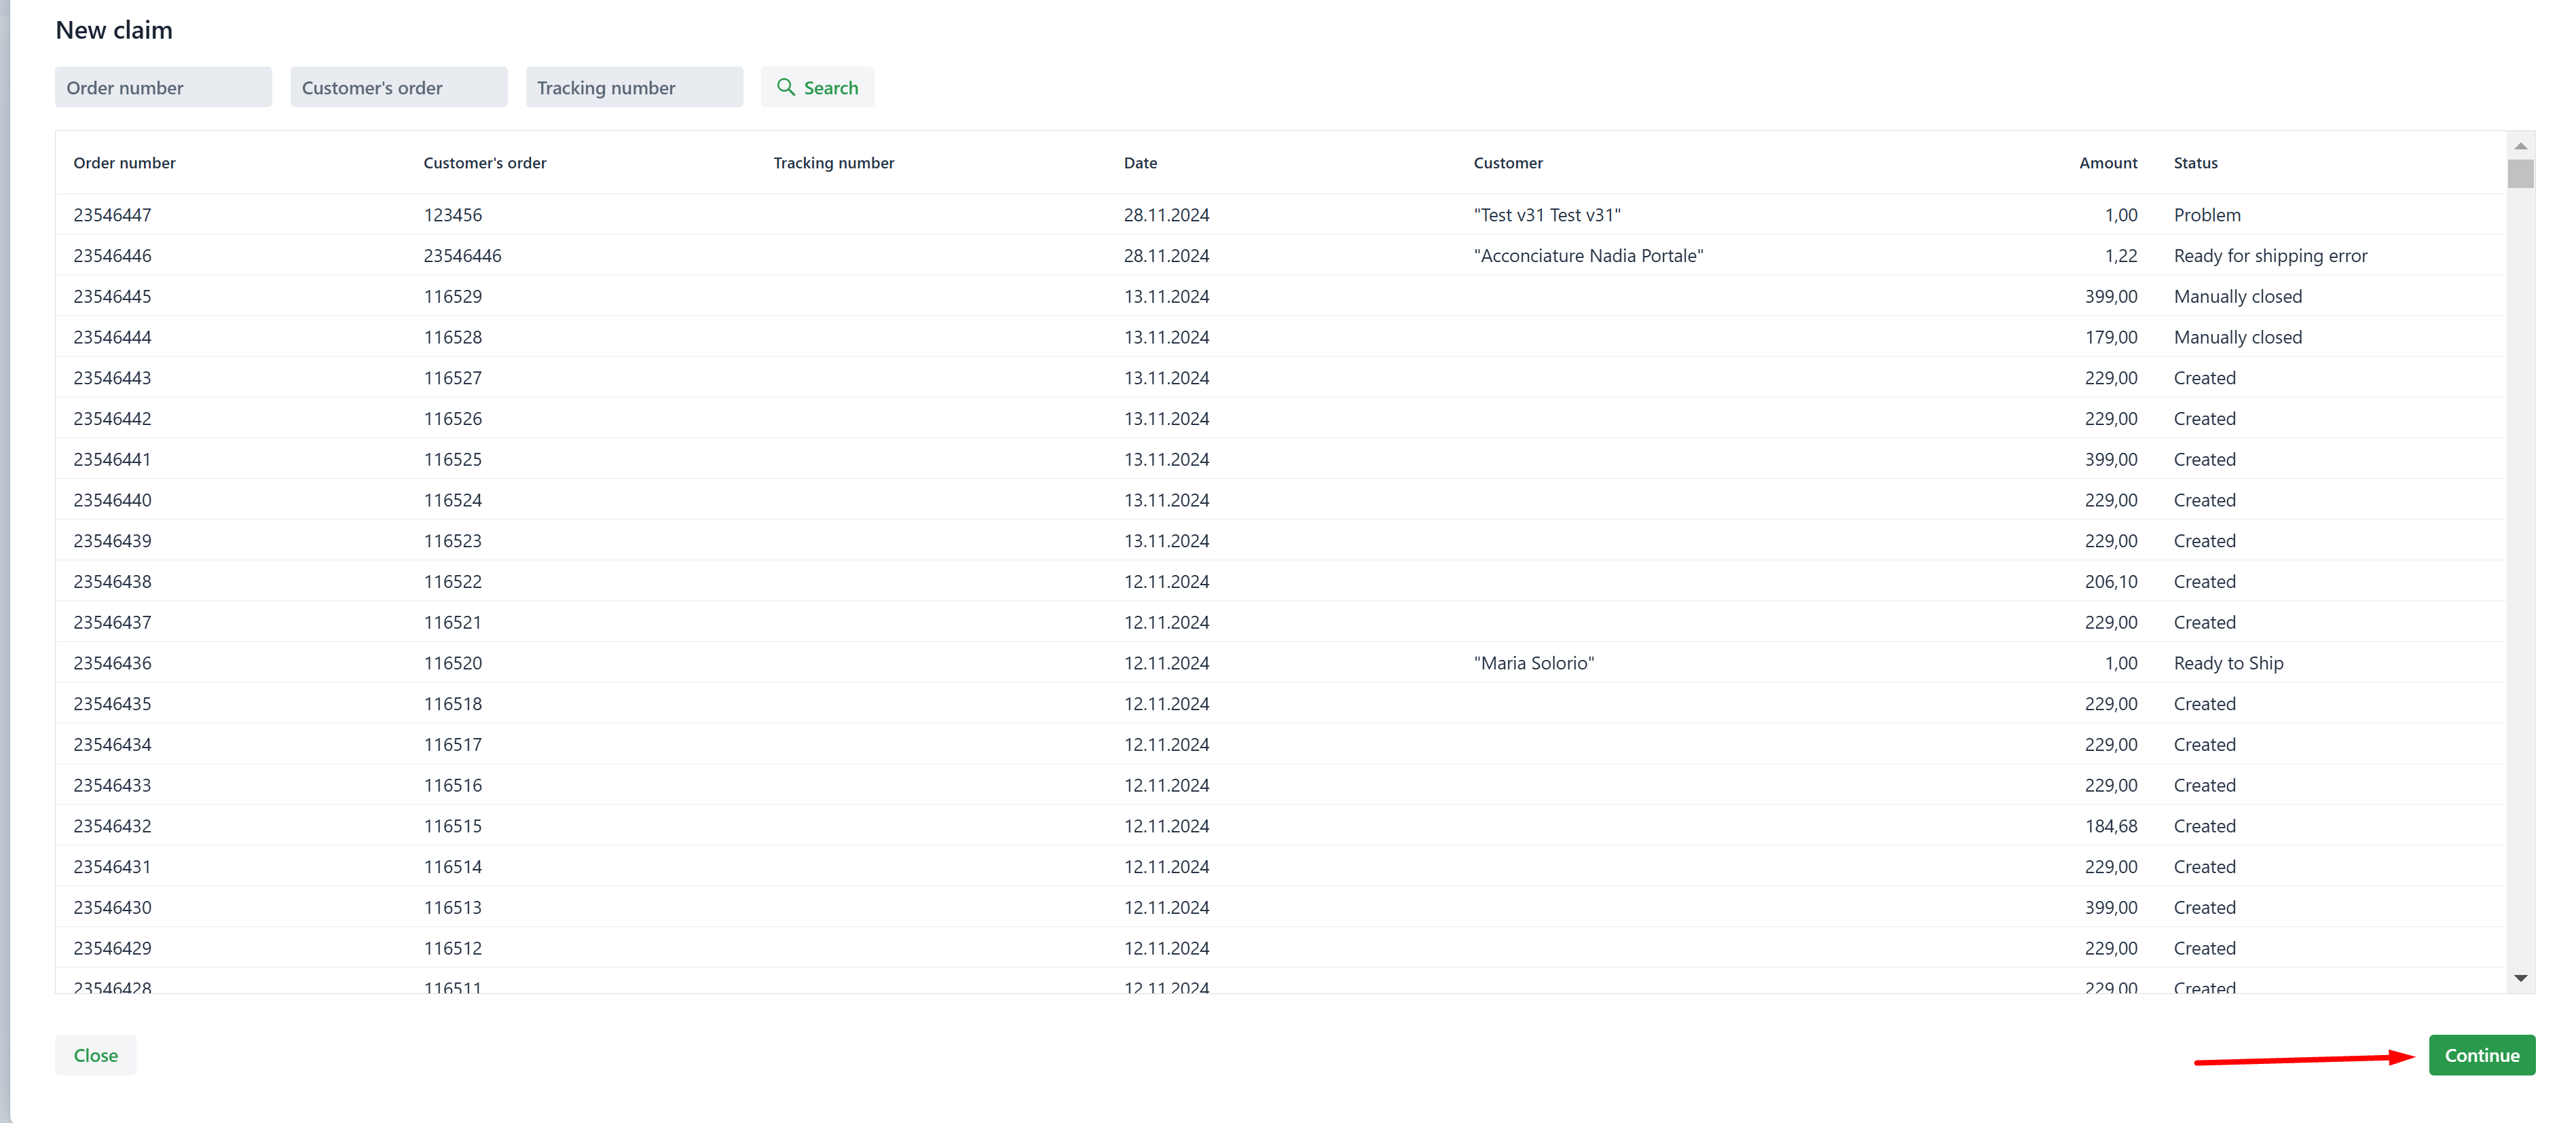Select order row 23546438 amount 206,10
Screen dimensions: 2576x1123
pyautogui.click(x=1280, y=582)
